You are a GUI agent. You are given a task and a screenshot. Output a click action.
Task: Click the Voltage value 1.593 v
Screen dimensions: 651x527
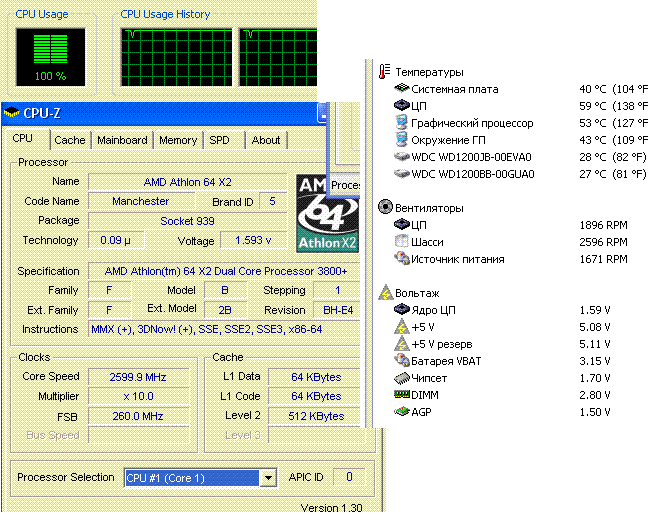click(253, 240)
